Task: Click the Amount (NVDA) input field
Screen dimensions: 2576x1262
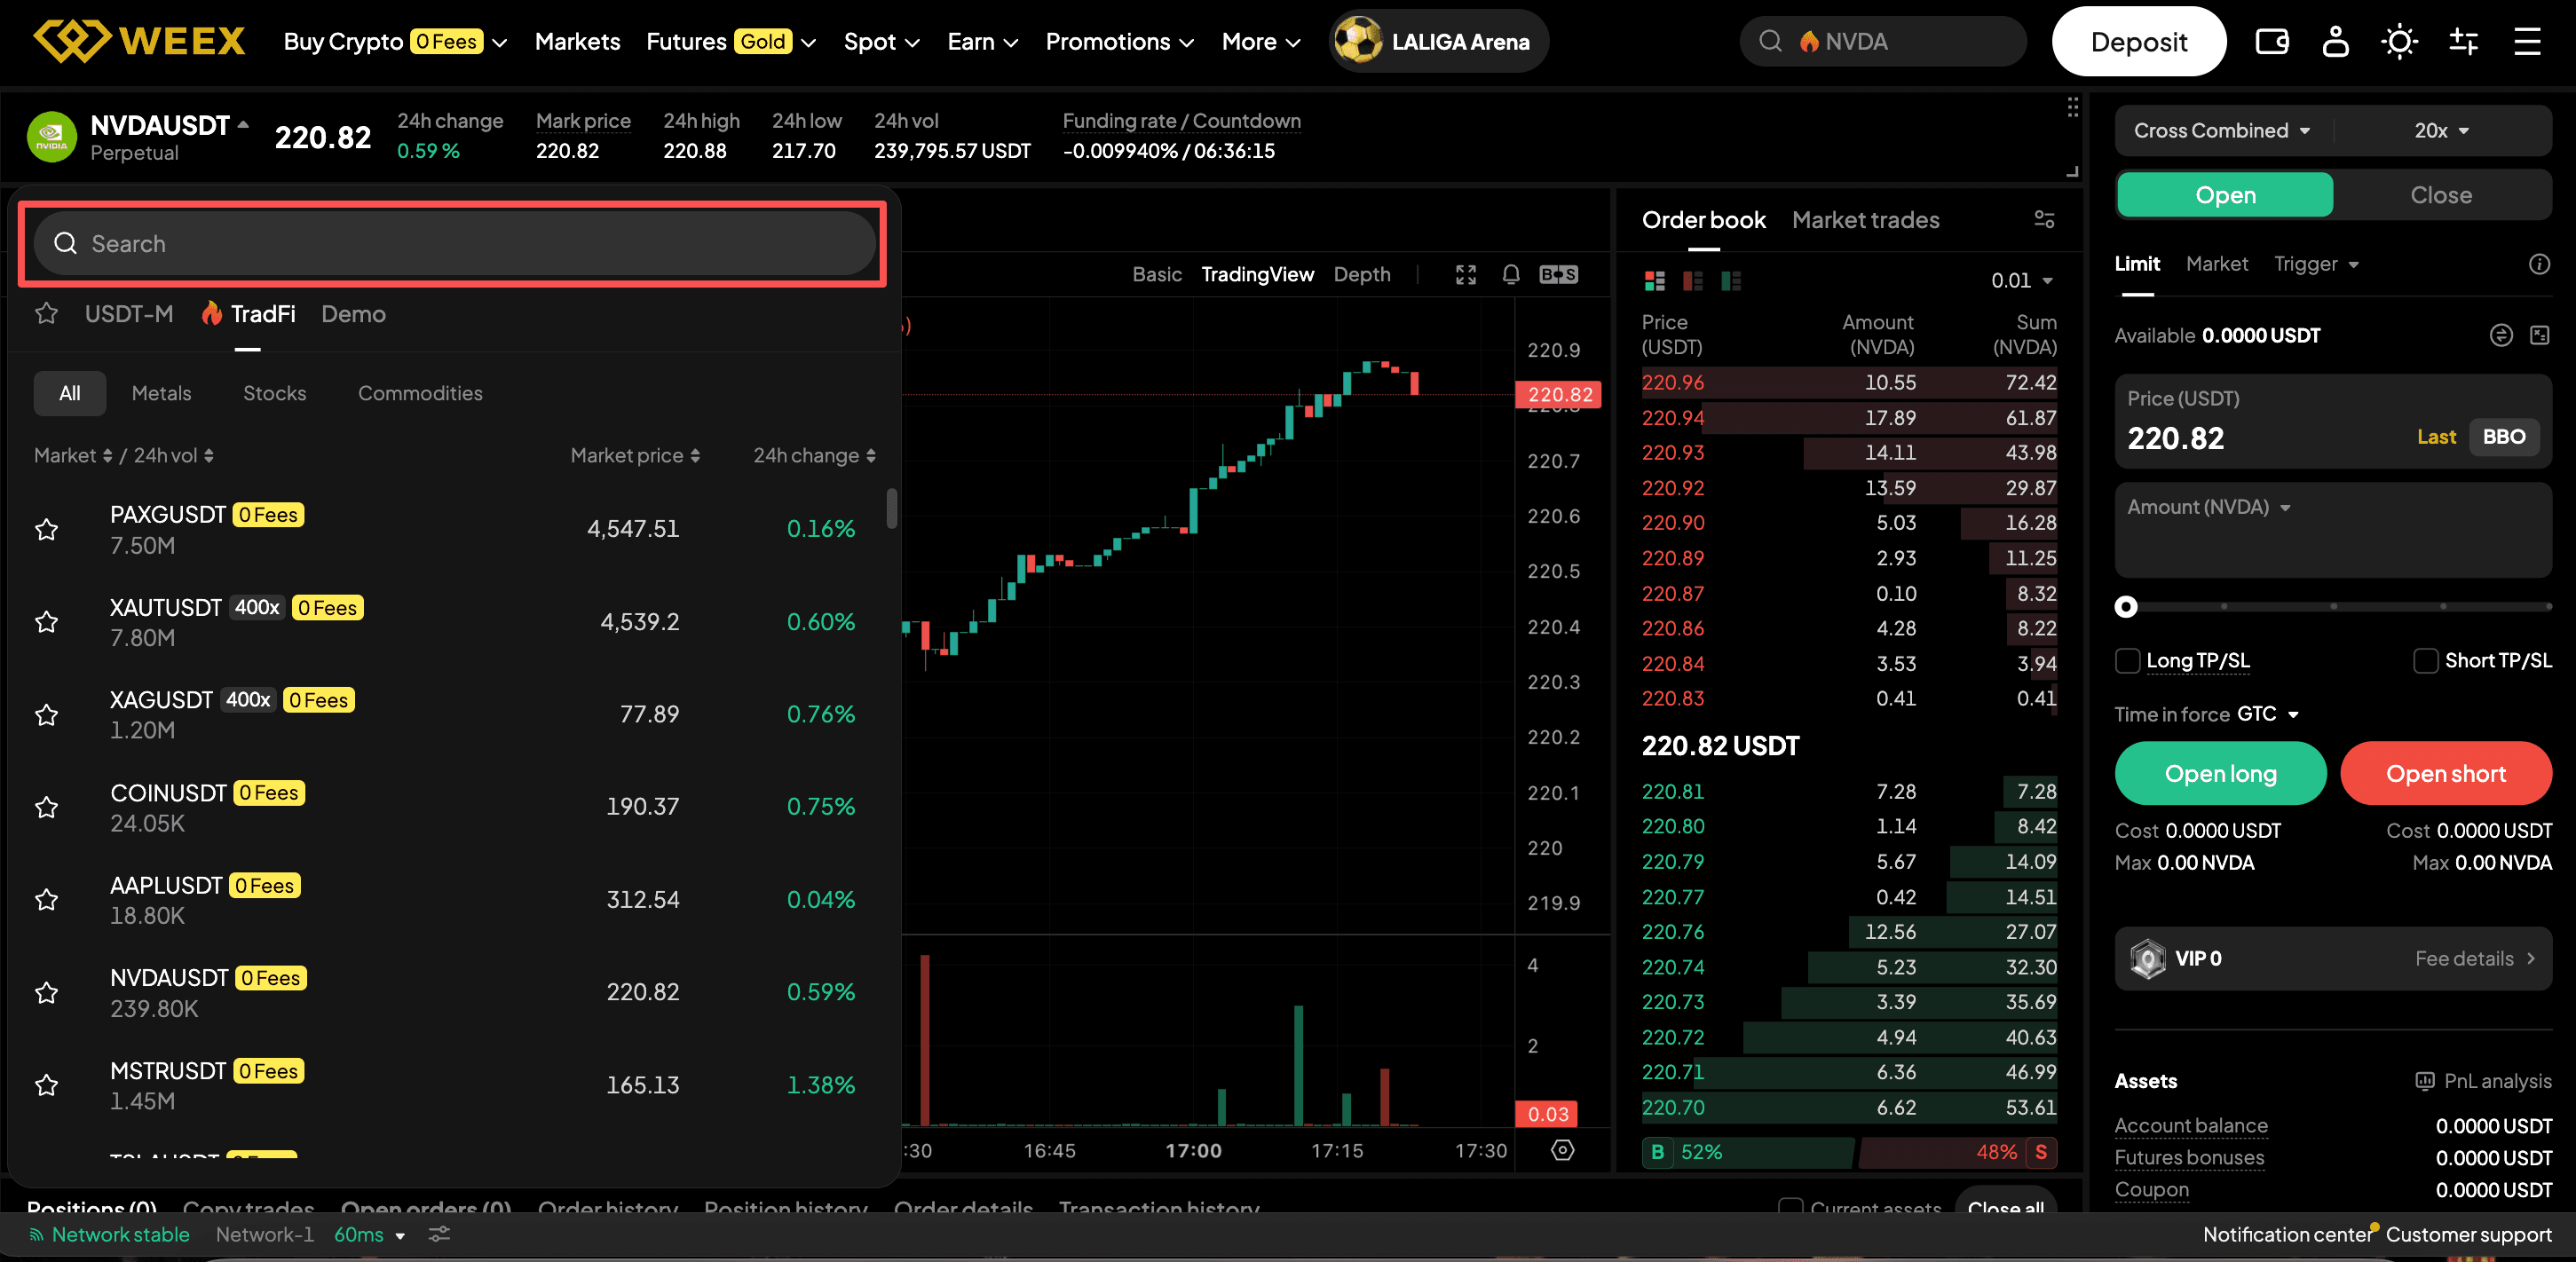Action: tap(2333, 530)
